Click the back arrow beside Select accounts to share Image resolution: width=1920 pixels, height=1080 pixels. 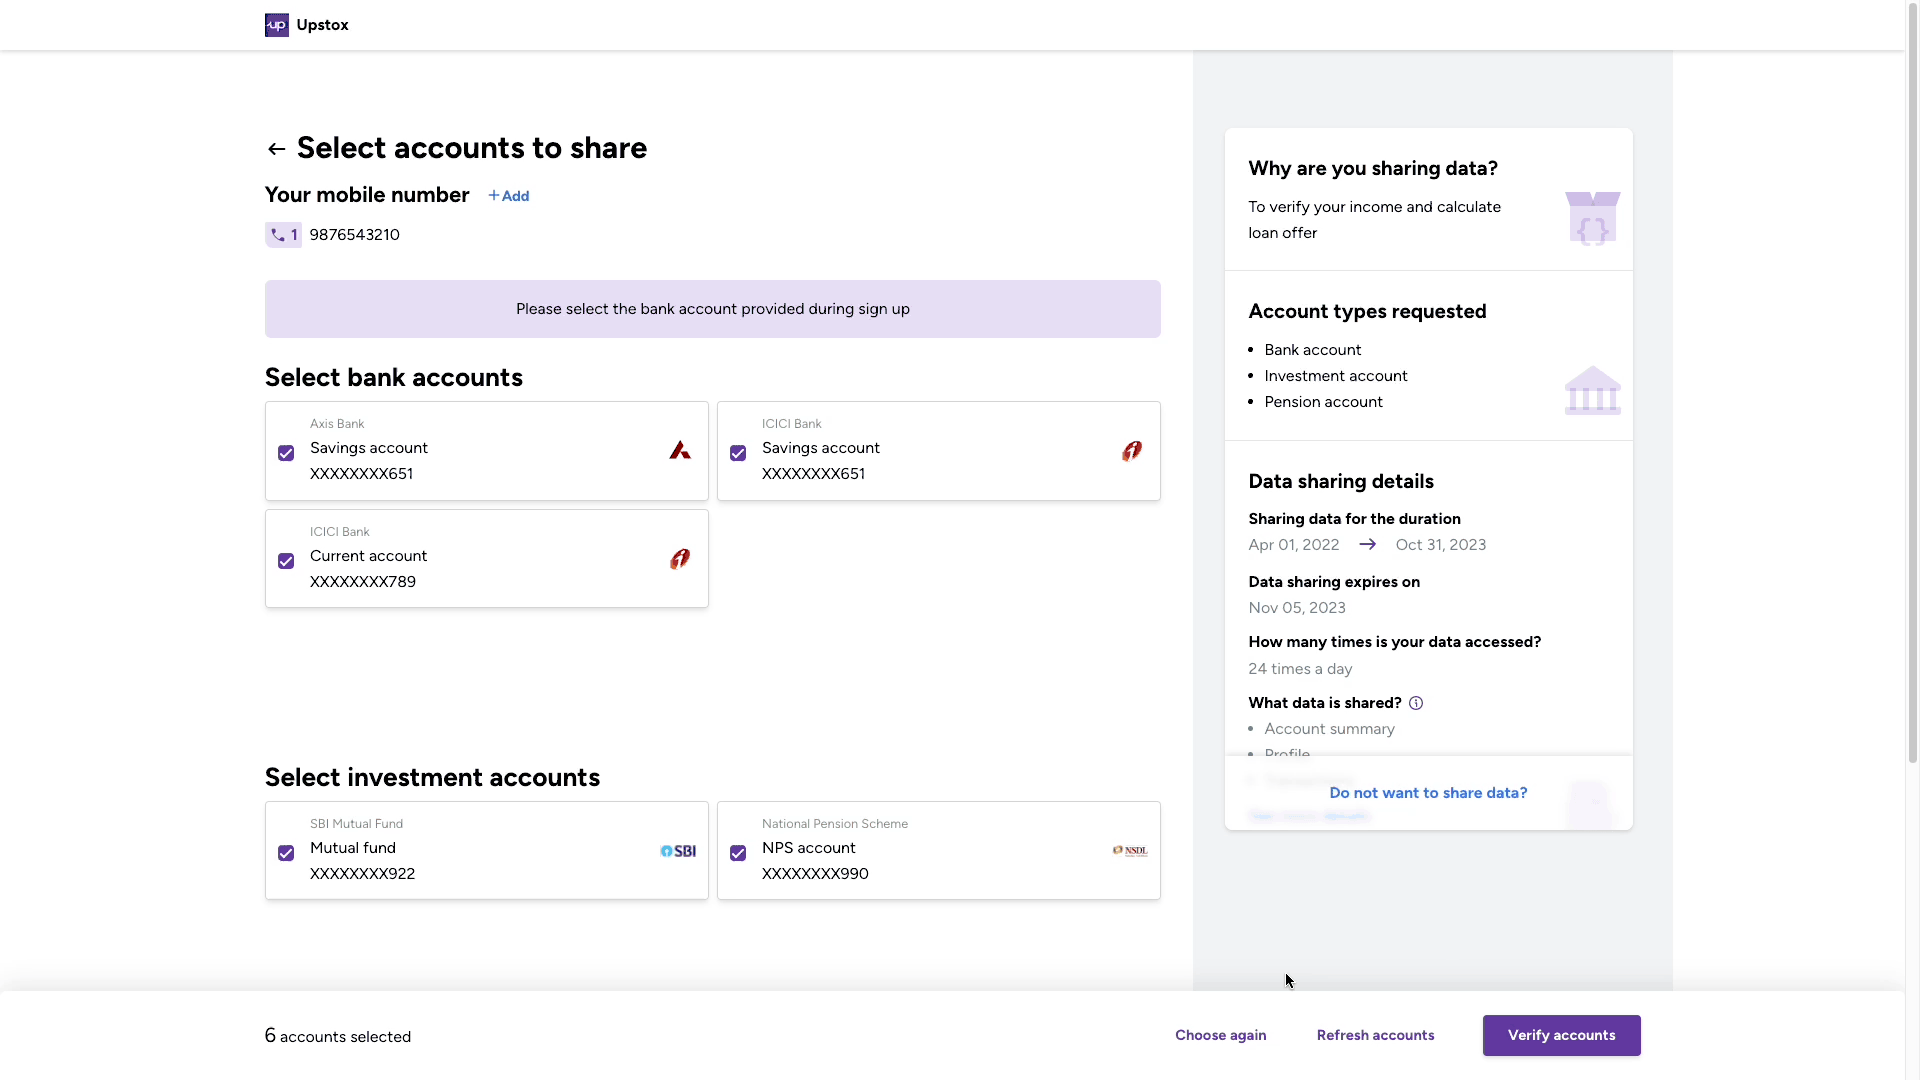pos(276,149)
